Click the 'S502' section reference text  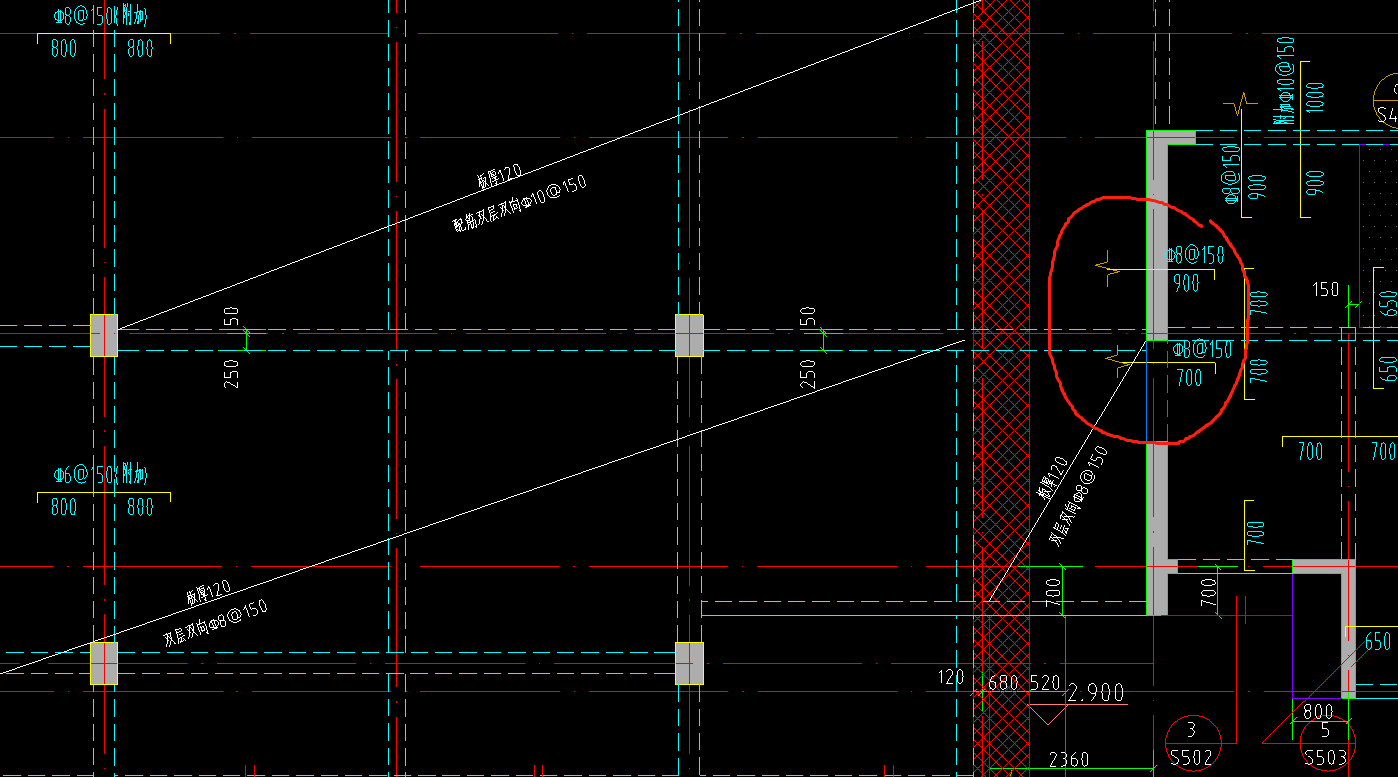coord(1191,758)
